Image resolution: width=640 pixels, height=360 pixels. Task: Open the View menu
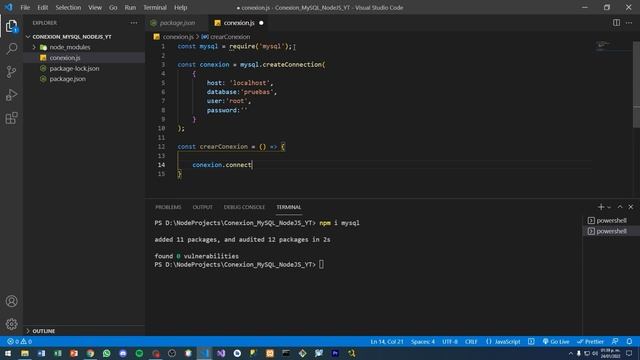95,7
